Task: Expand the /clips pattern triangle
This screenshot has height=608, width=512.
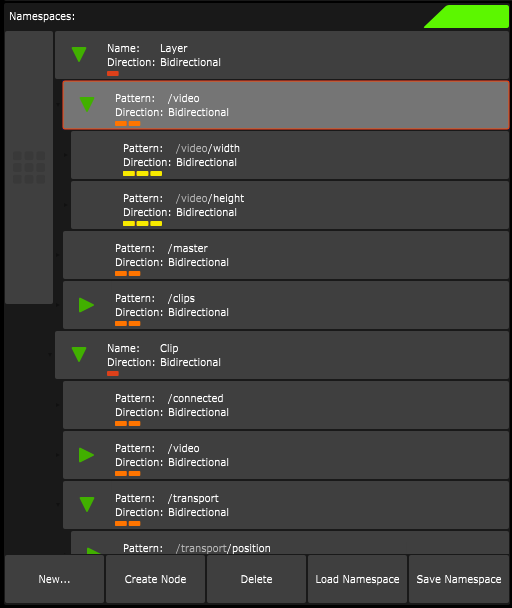Action: tap(86, 305)
